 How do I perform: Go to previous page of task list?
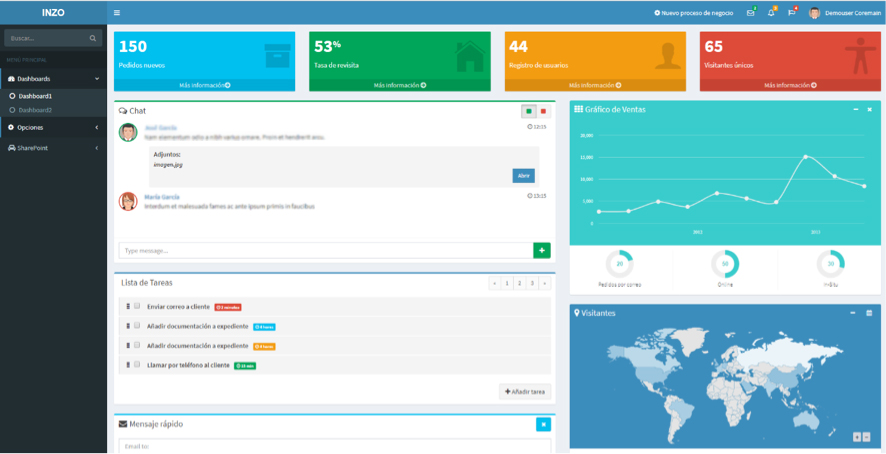495,283
